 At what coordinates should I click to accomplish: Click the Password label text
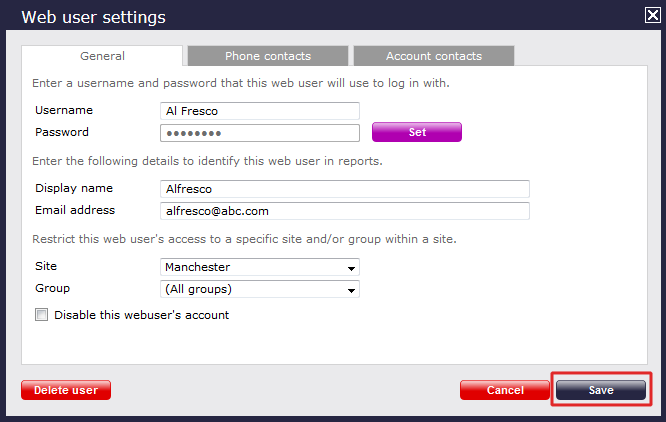(62, 132)
